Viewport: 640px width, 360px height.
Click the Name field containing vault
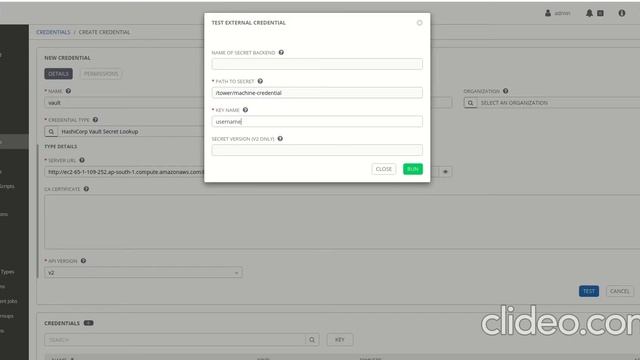pos(124,103)
